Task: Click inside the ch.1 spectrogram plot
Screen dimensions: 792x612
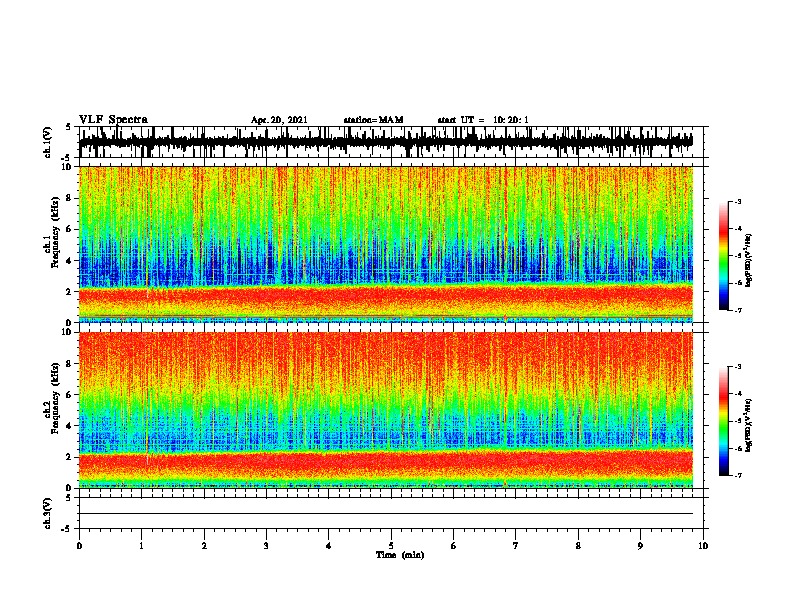Action: pos(386,244)
